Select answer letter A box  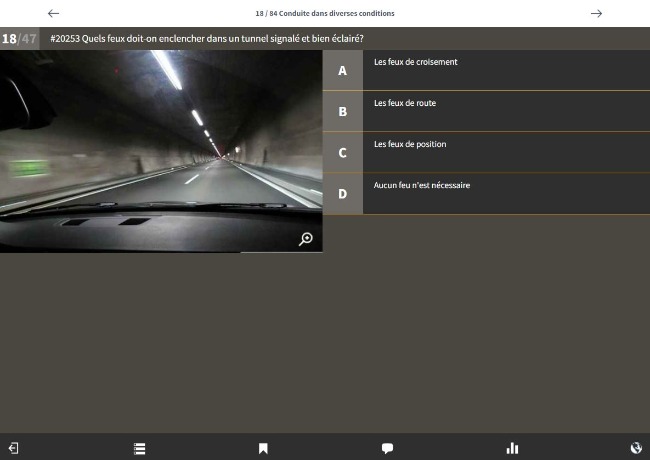(342, 71)
